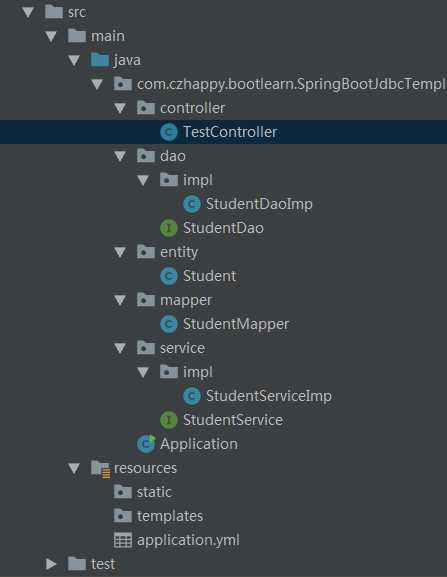Click the application.yml file icon
The width and height of the screenshot is (447, 577).
(123, 540)
